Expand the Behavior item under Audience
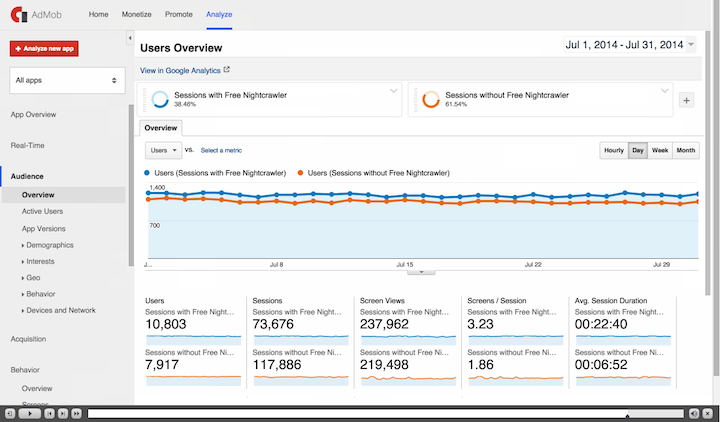This screenshot has height=422, width=720. [39, 294]
